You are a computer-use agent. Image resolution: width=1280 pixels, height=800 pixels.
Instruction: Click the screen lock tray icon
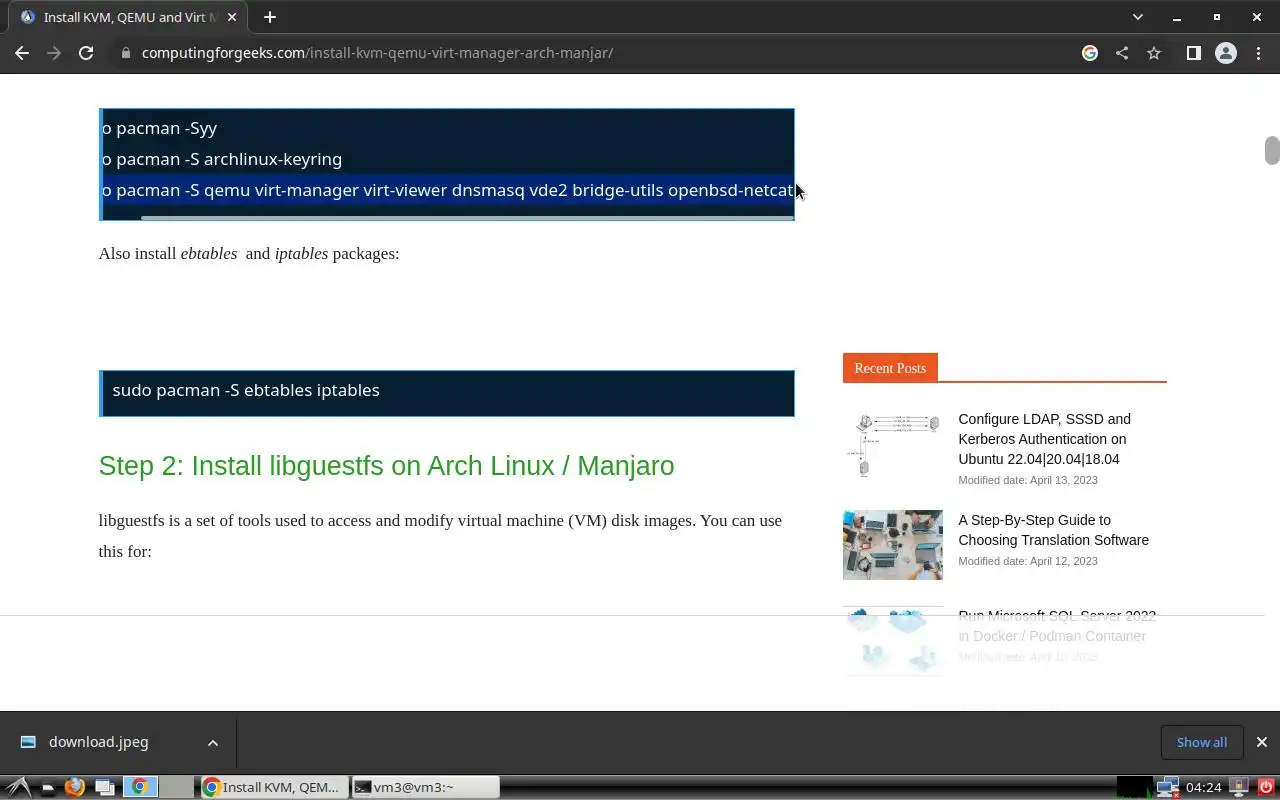pyautogui.click(x=1238, y=787)
